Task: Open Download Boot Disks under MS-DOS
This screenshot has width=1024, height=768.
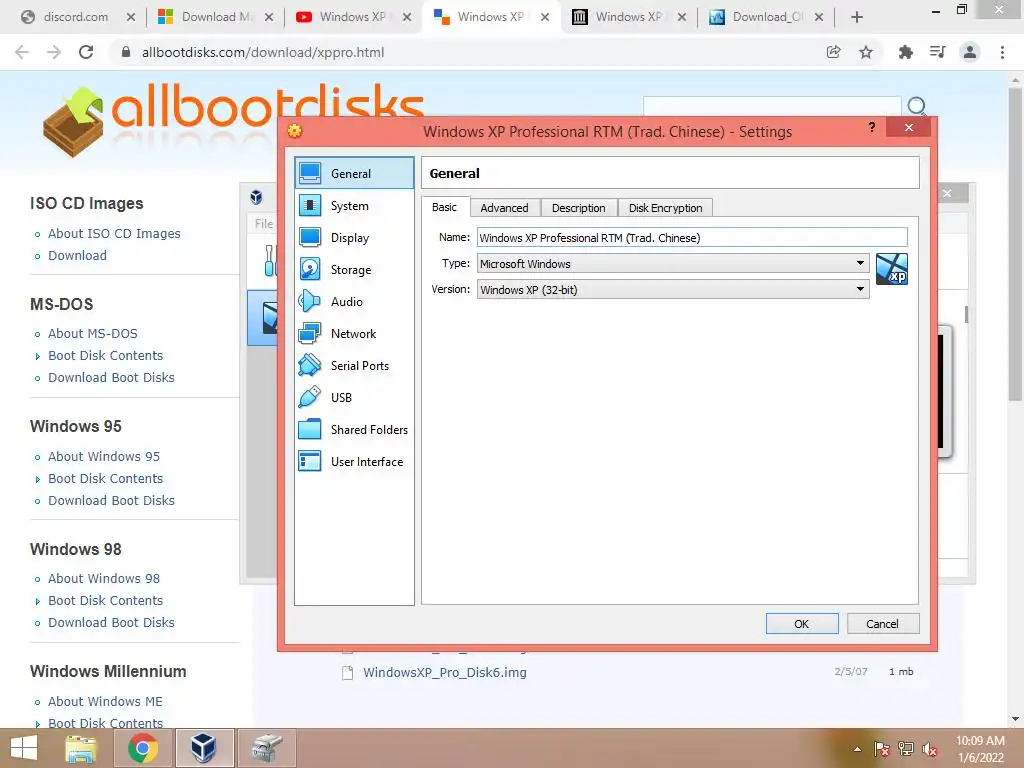Action: click(111, 377)
